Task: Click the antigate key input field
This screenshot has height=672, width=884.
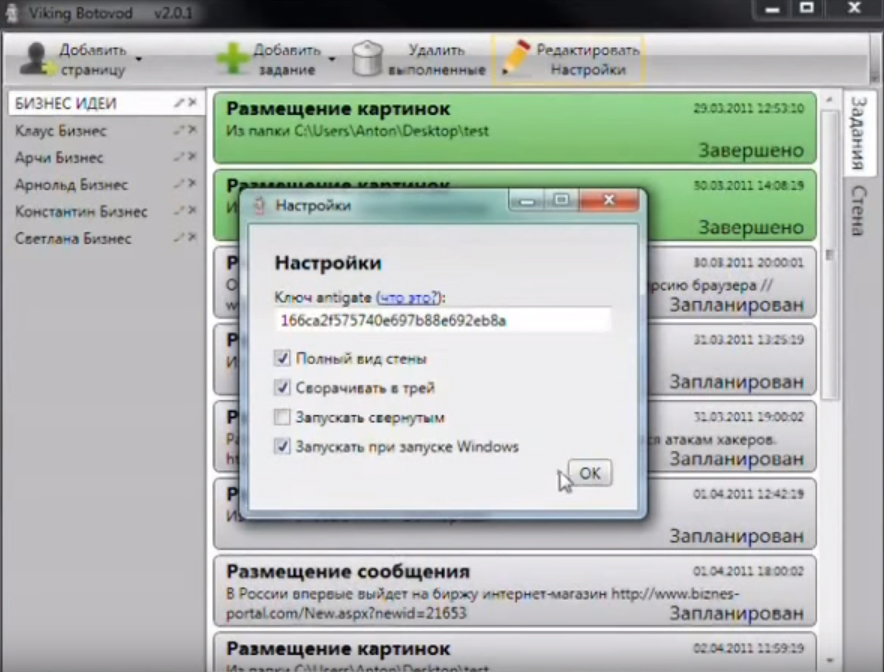Action: tap(443, 320)
